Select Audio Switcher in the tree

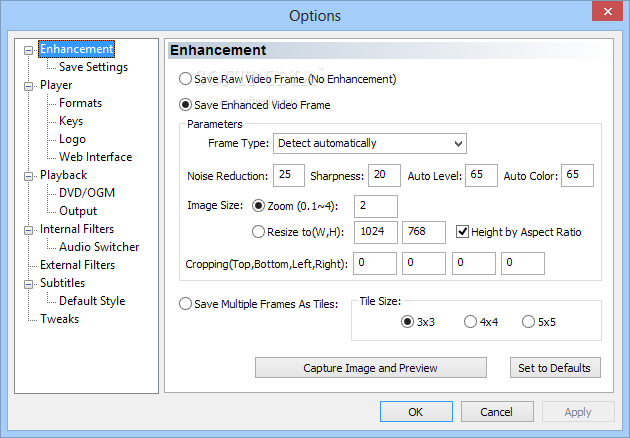click(x=99, y=247)
